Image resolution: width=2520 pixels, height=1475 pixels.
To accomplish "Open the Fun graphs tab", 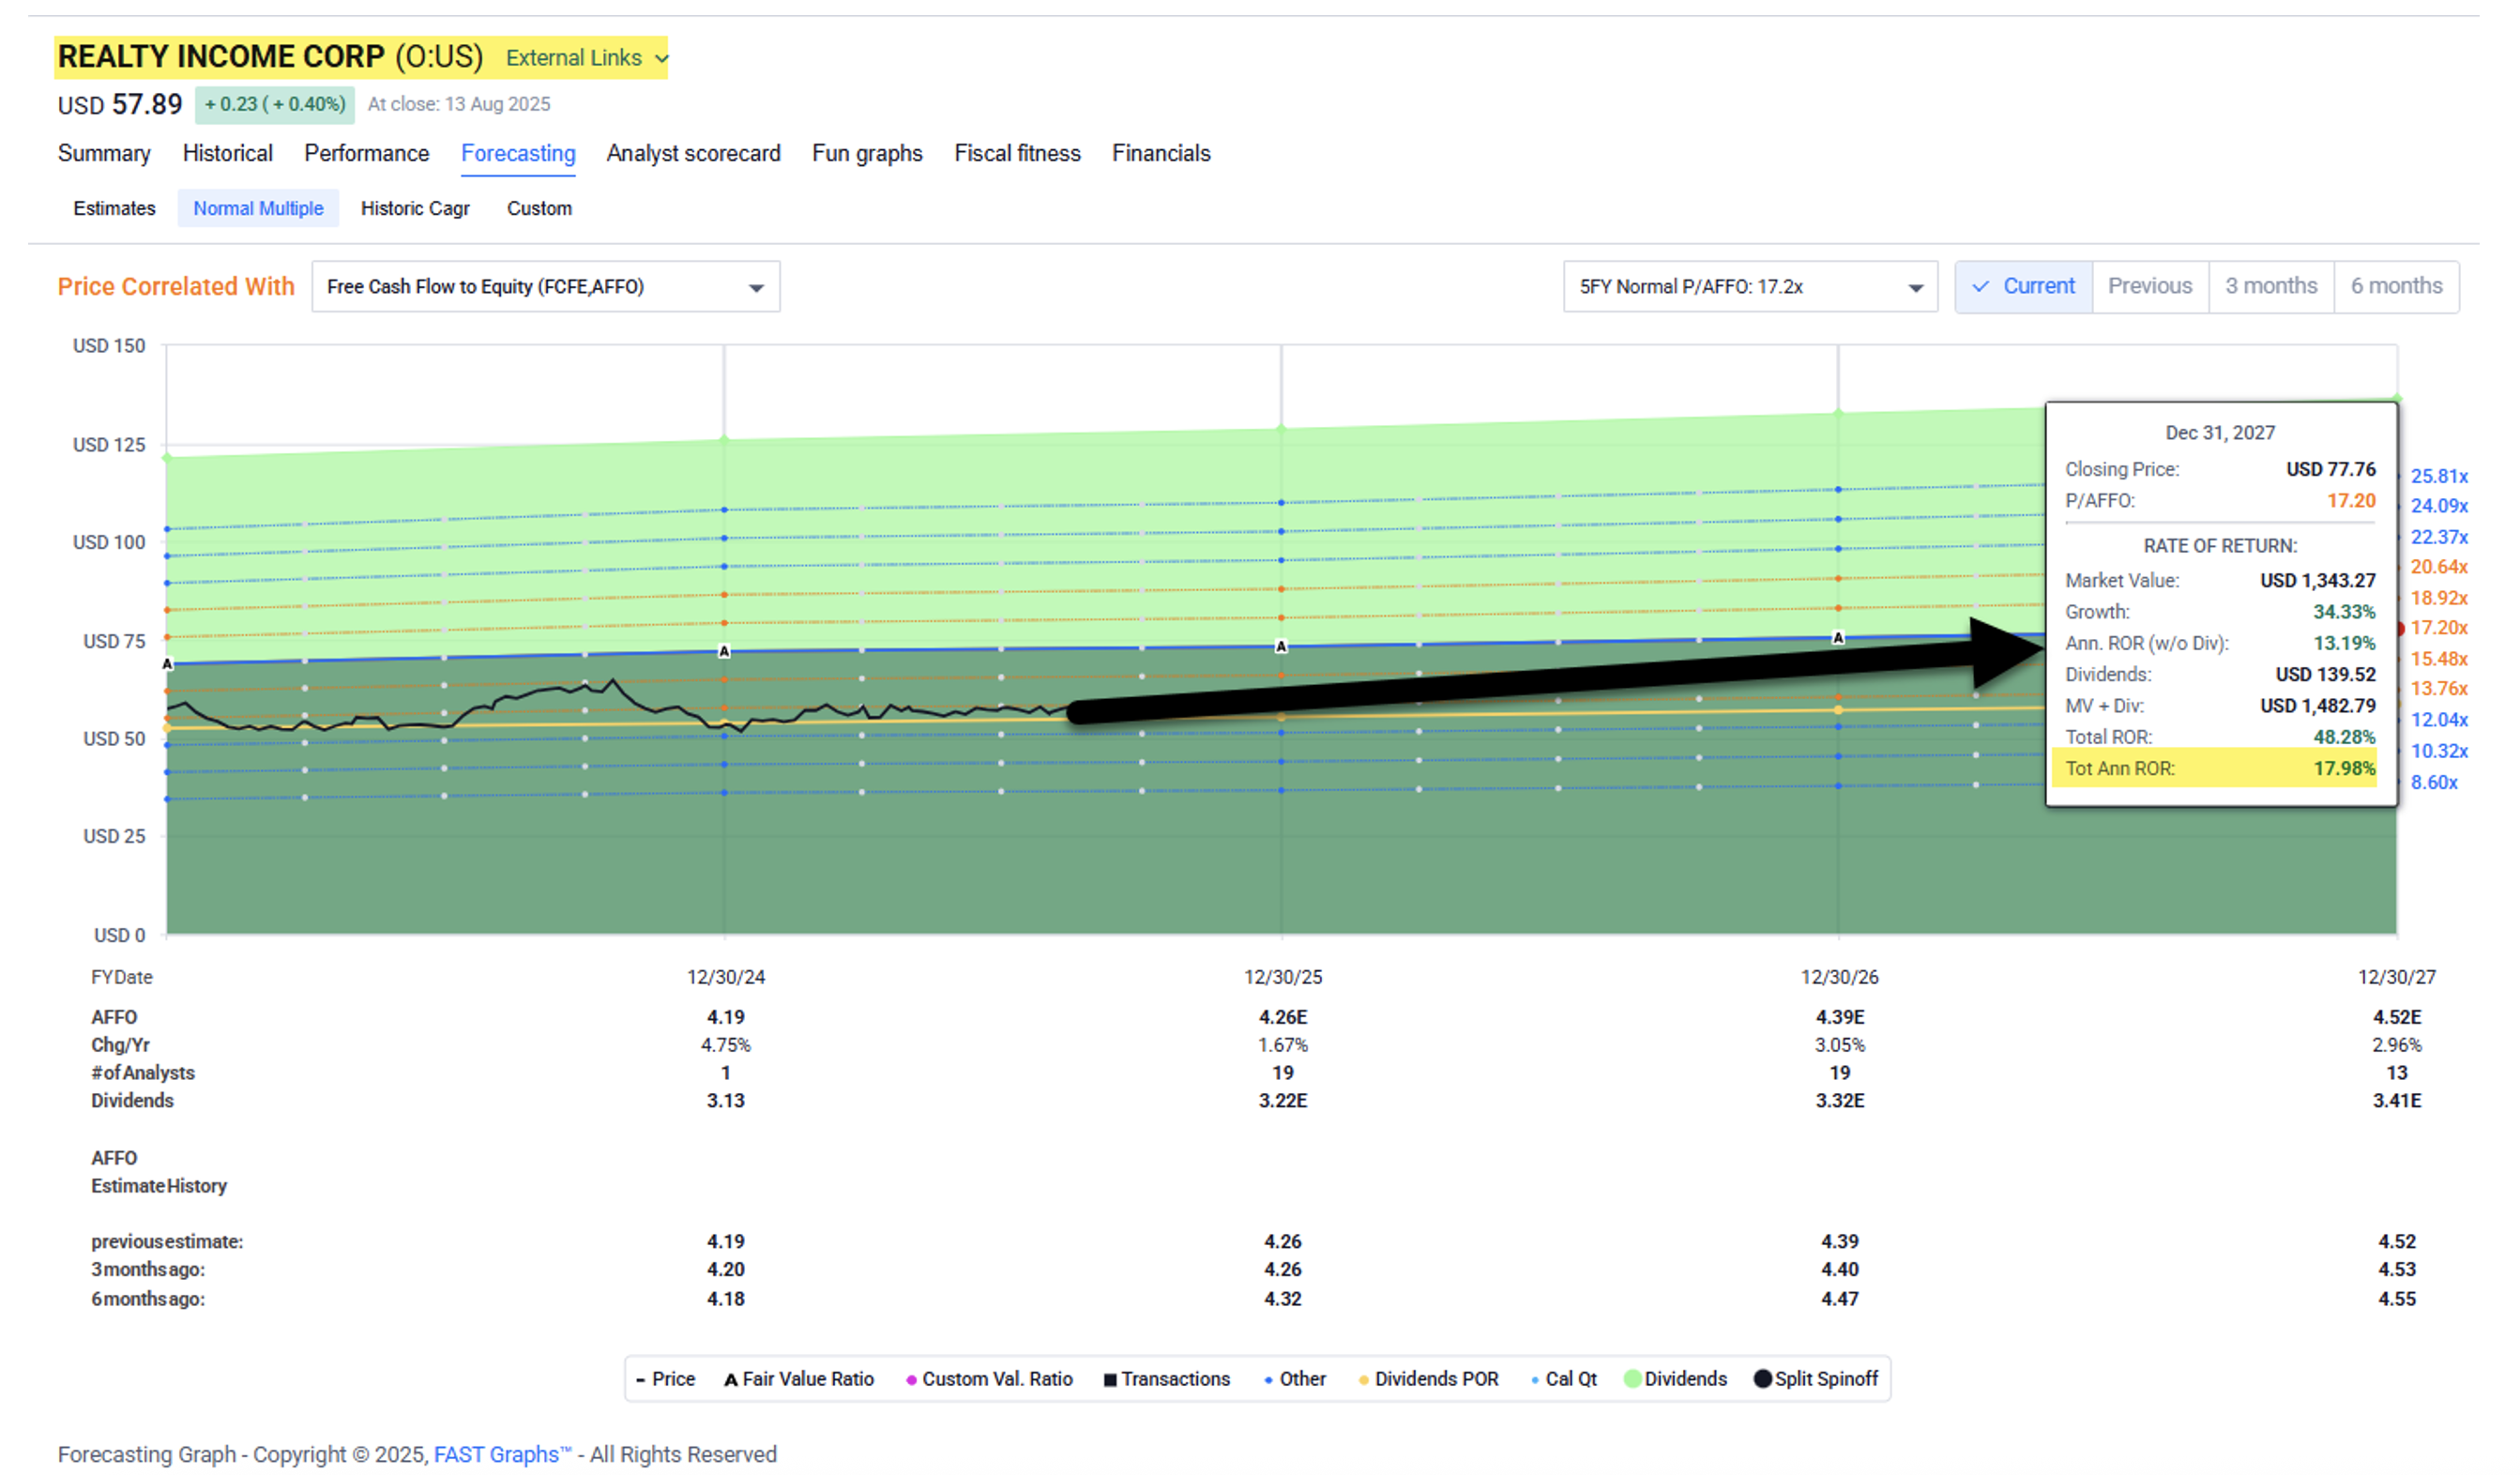I will 867,153.
